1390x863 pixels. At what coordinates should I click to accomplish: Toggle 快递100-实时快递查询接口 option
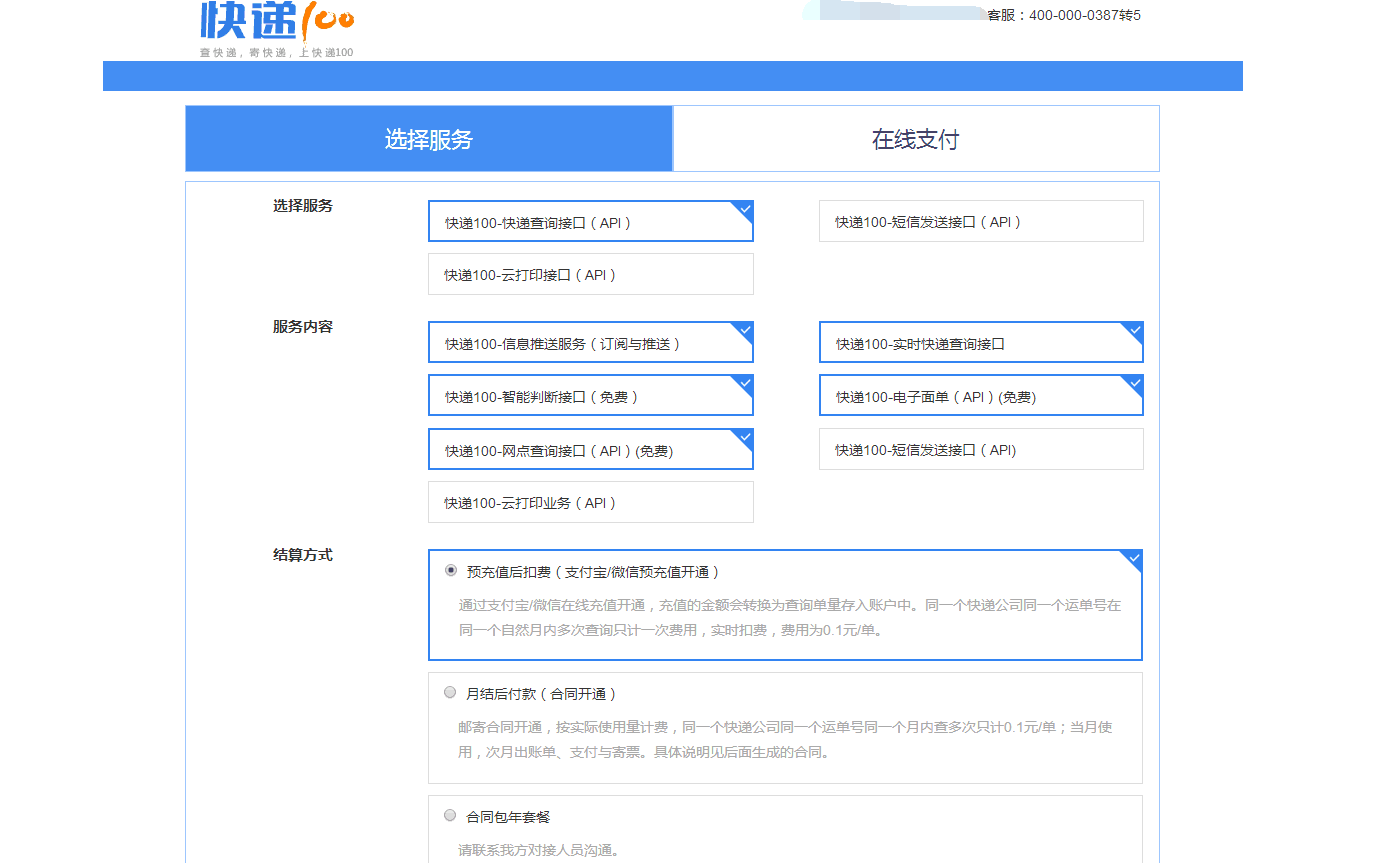(x=980, y=343)
